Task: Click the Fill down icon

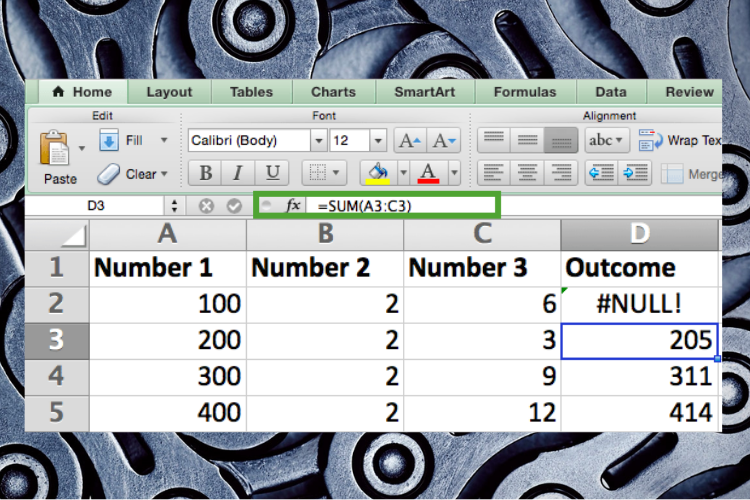Action: tap(109, 140)
